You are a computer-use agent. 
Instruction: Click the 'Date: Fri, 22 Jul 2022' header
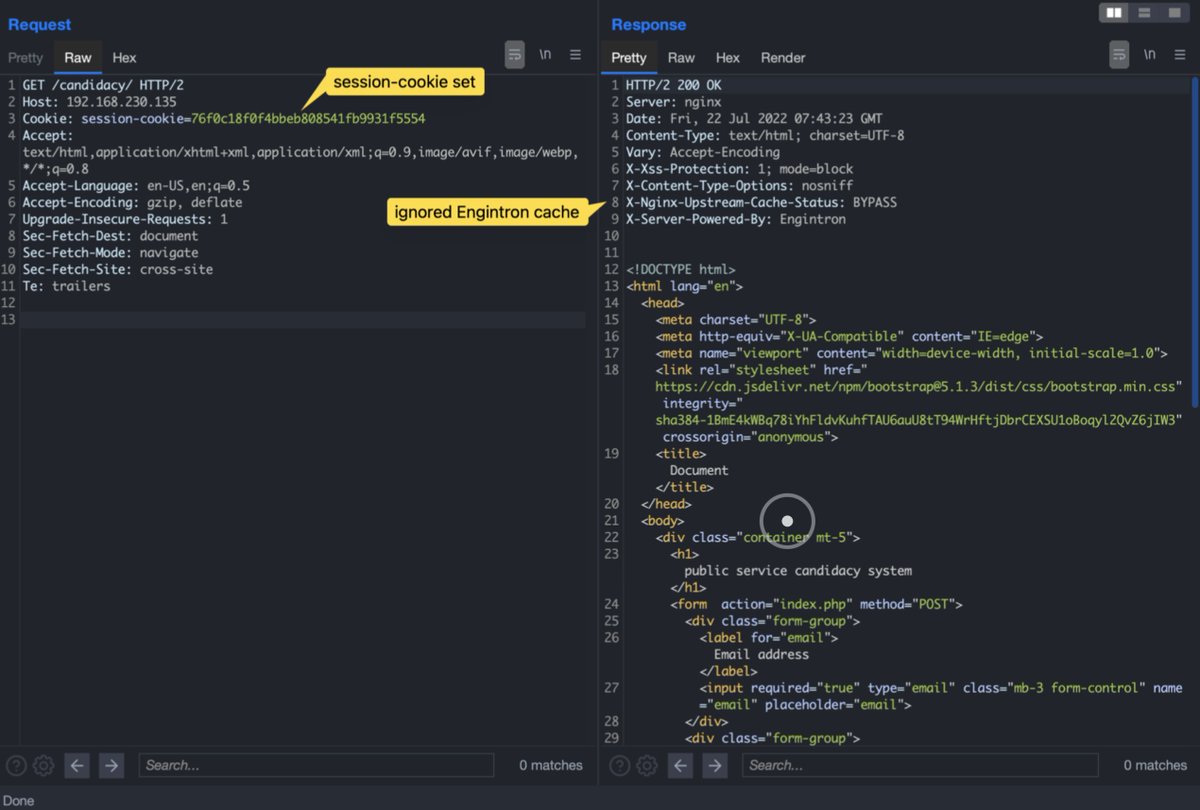coord(754,118)
